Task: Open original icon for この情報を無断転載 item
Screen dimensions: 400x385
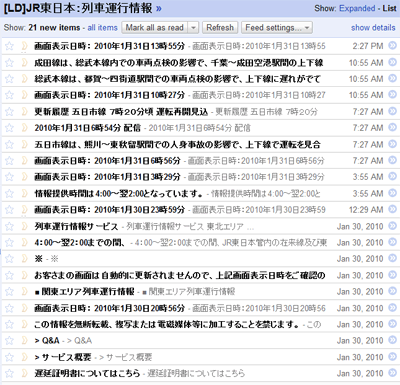Action: pos(393,323)
